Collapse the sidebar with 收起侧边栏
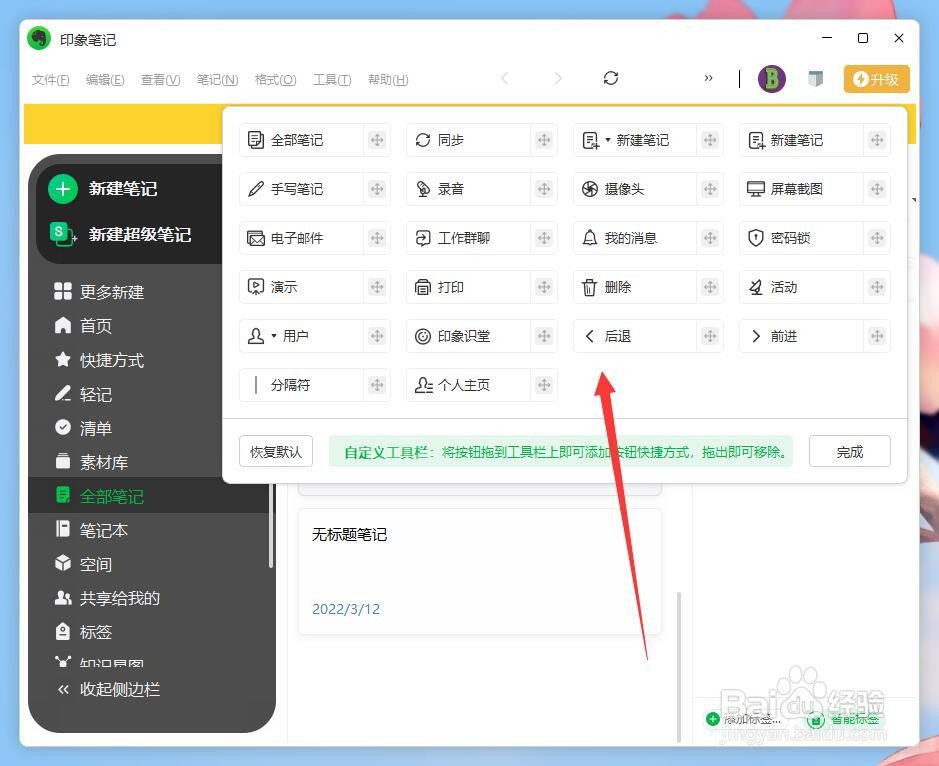 tap(109, 690)
